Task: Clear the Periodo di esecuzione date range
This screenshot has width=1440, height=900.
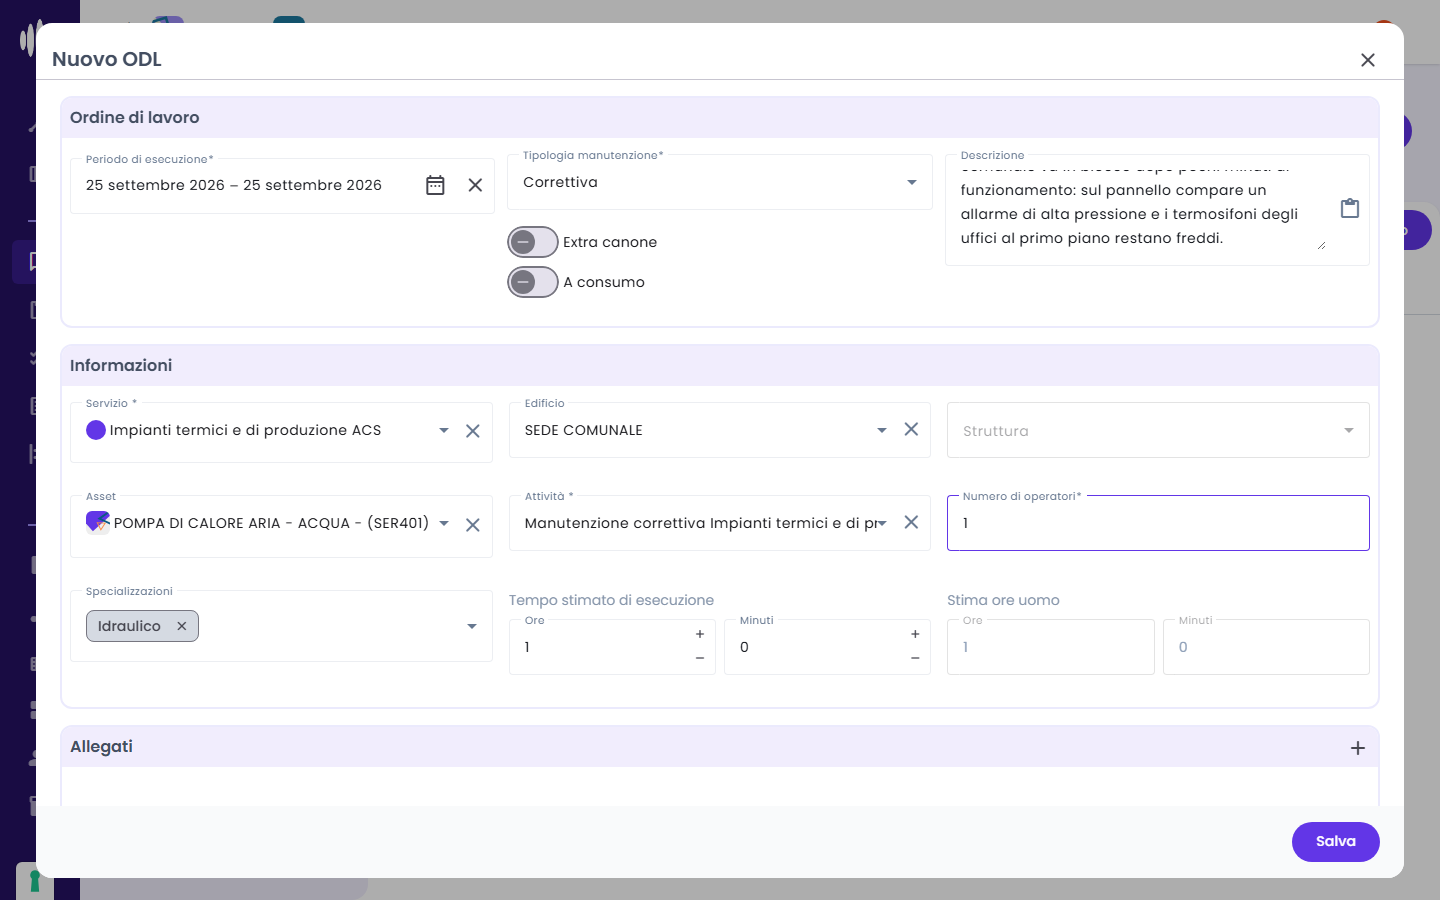Action: click(x=475, y=185)
